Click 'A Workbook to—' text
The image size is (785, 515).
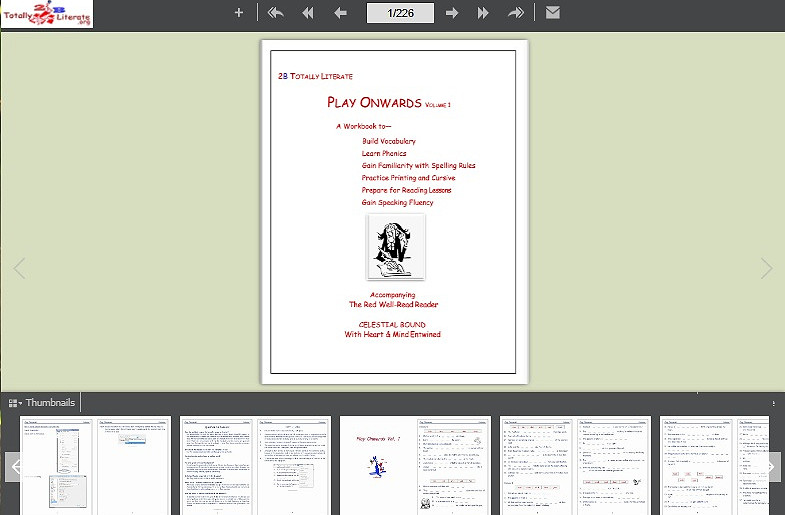[363, 126]
